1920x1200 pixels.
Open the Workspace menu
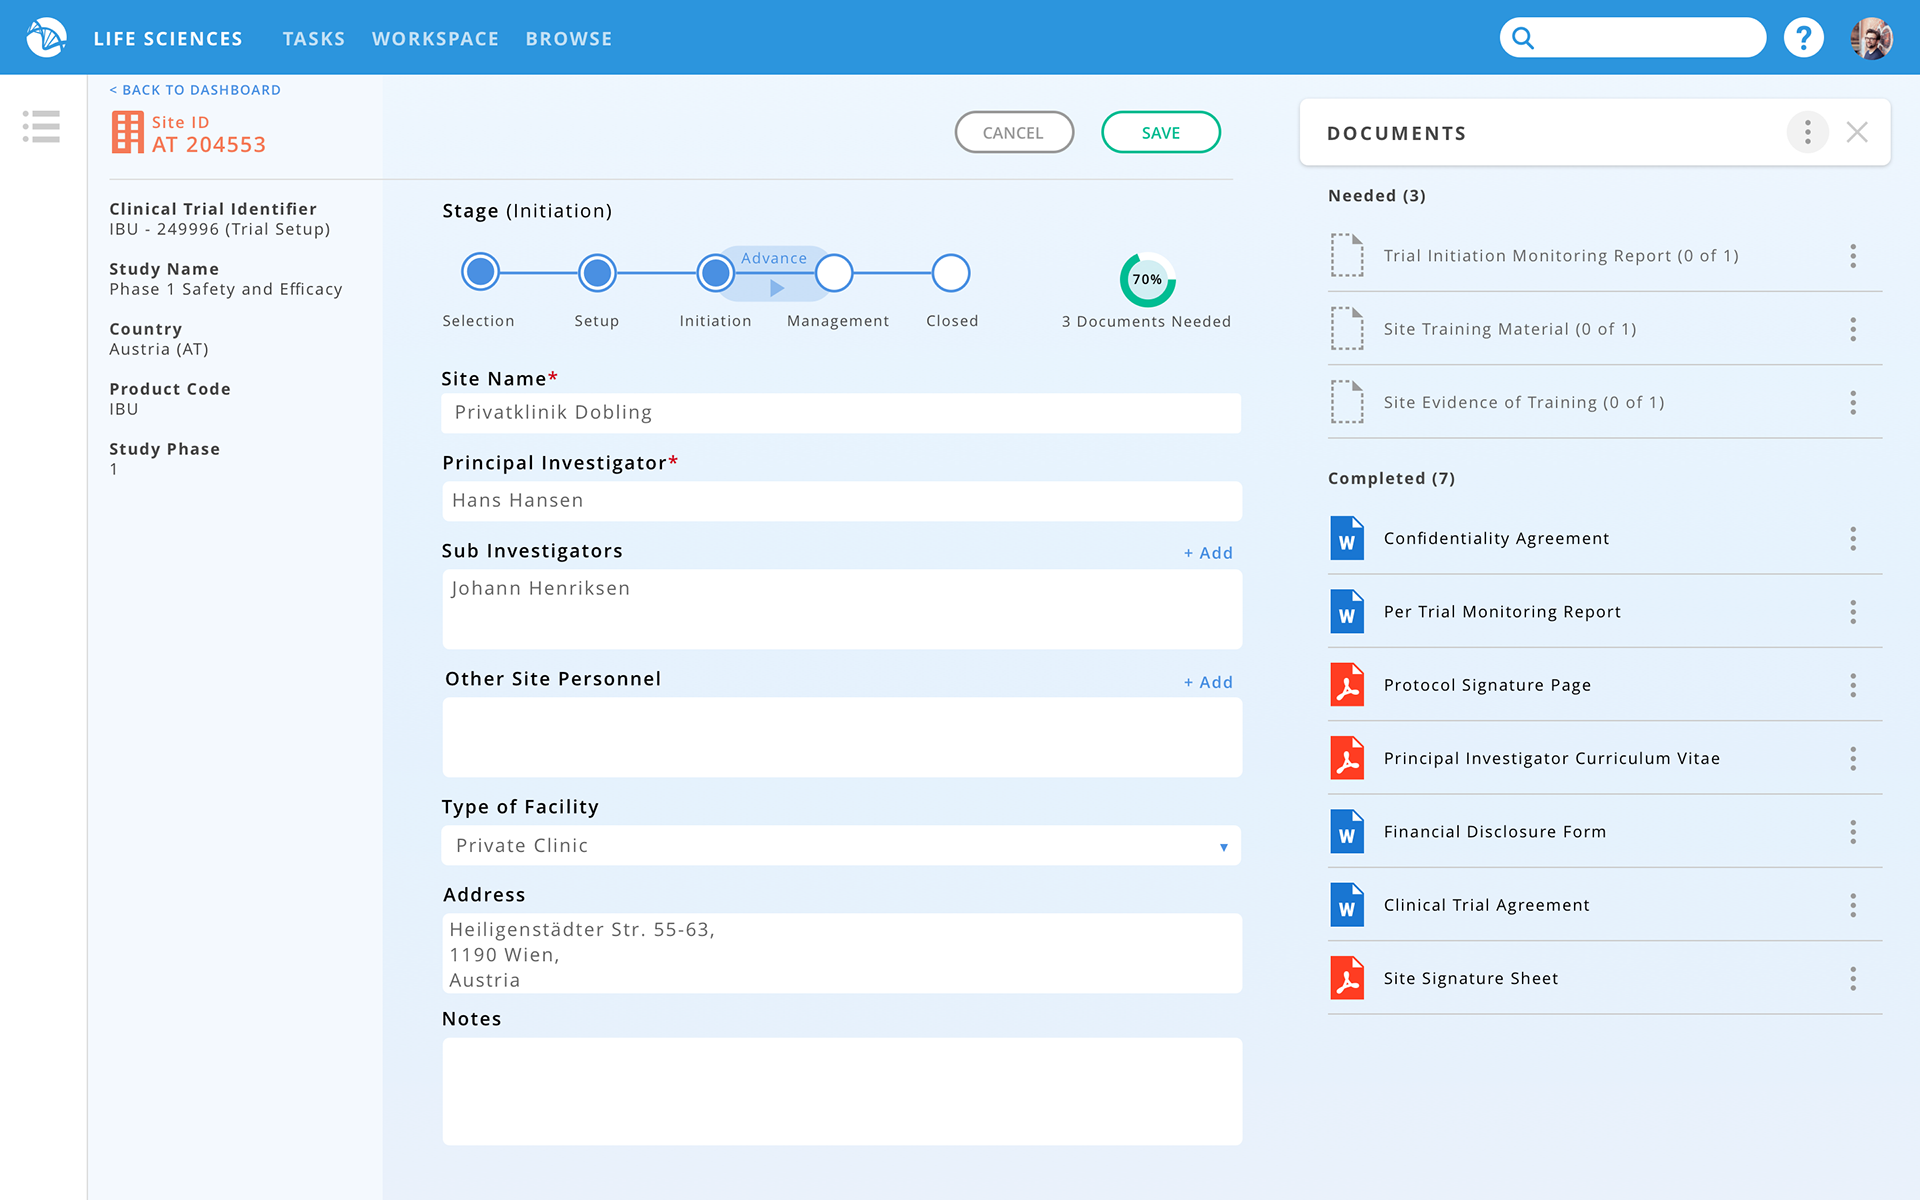pyautogui.click(x=435, y=39)
